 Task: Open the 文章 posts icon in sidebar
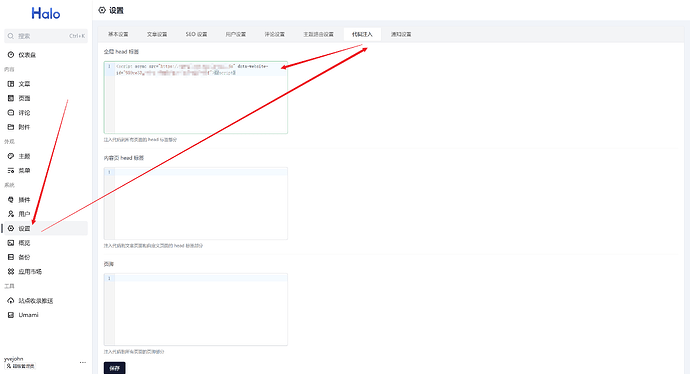coord(11,84)
